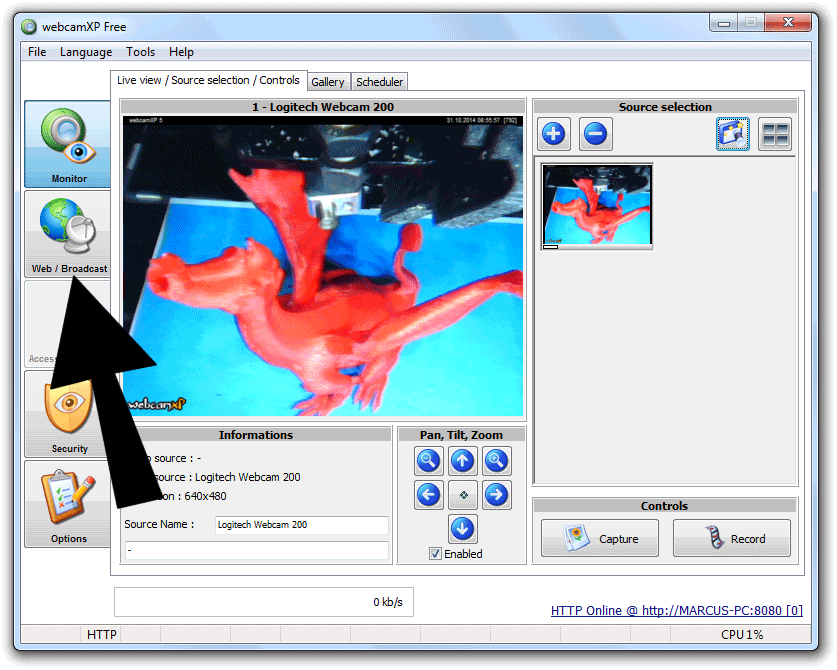The width and height of the screenshot is (837, 670).
Task: Switch to the Scheduler tab
Action: (380, 82)
